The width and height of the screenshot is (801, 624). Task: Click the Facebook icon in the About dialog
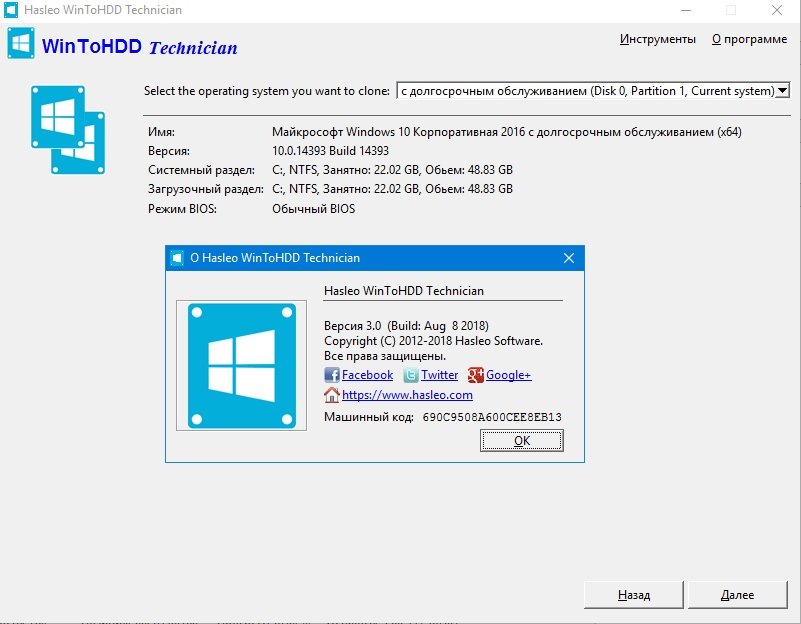click(x=332, y=375)
